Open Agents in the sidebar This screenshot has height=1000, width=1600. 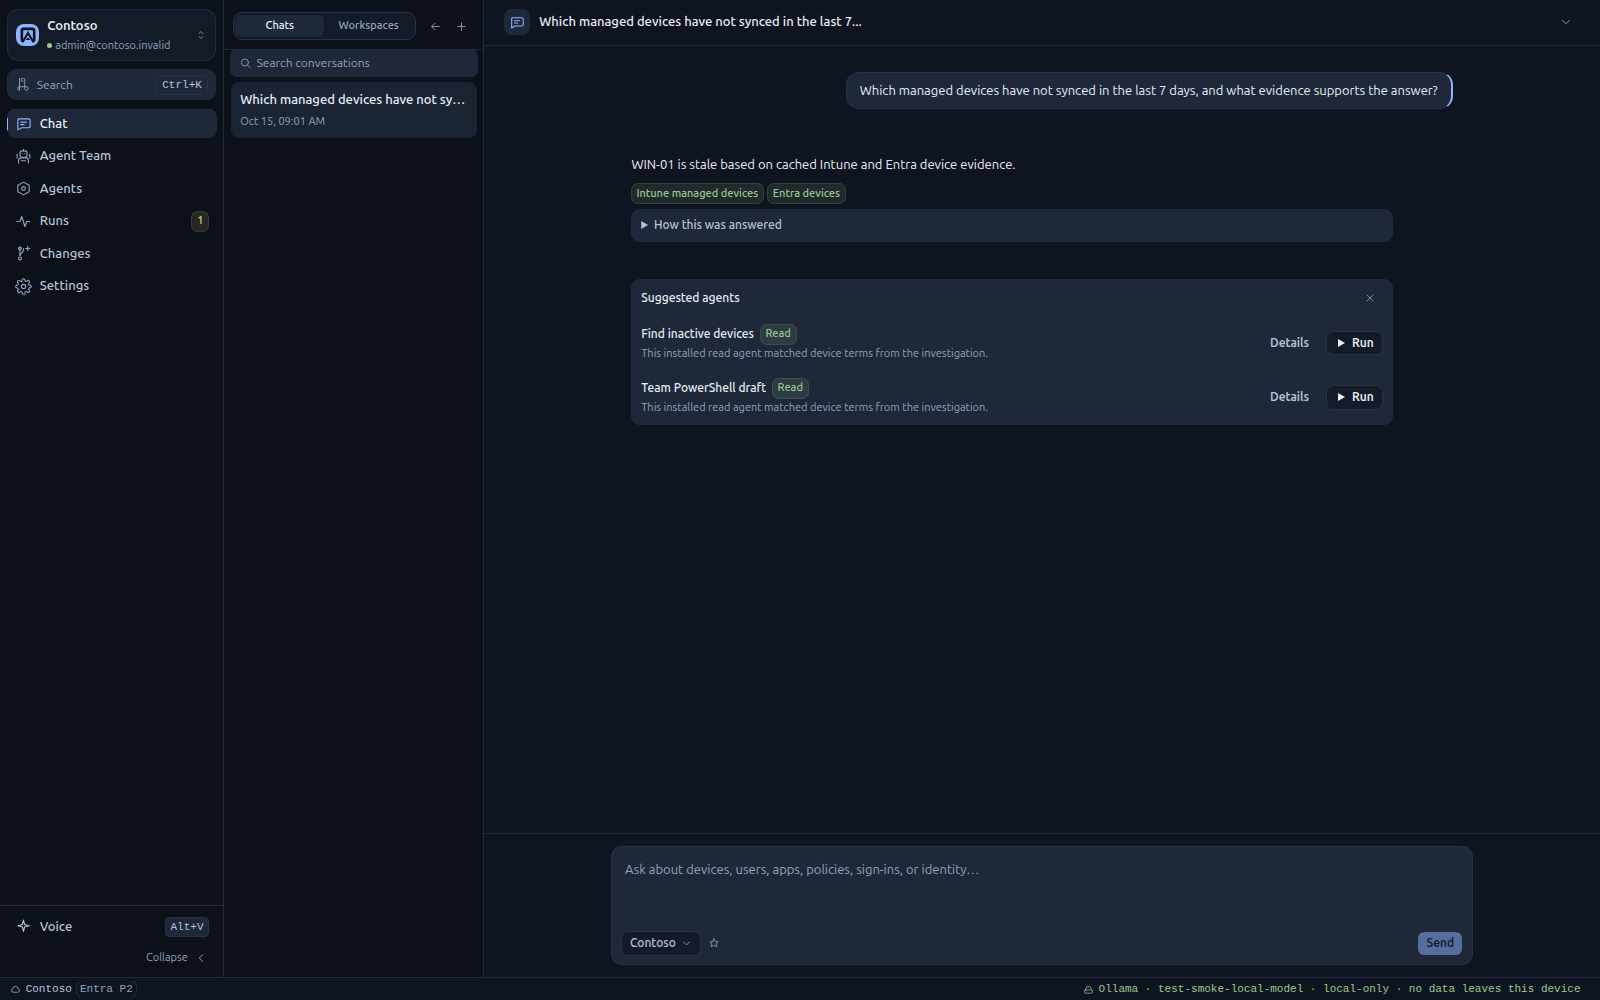(x=111, y=188)
